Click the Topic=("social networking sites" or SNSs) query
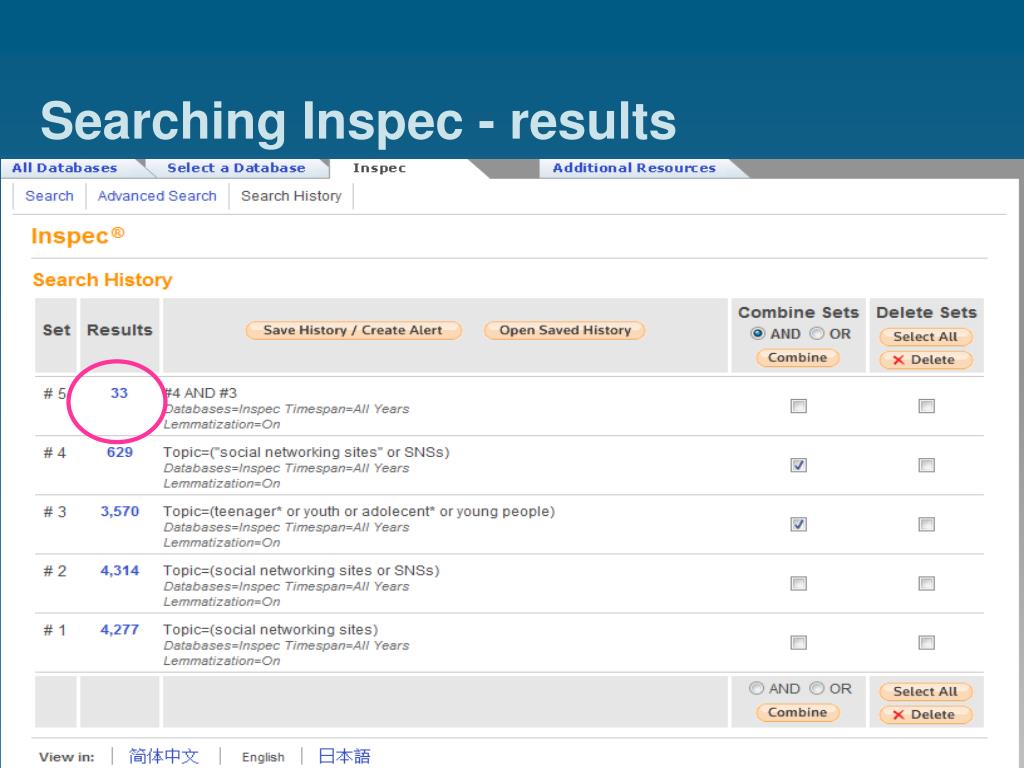This screenshot has width=1024, height=768. pos(306,452)
